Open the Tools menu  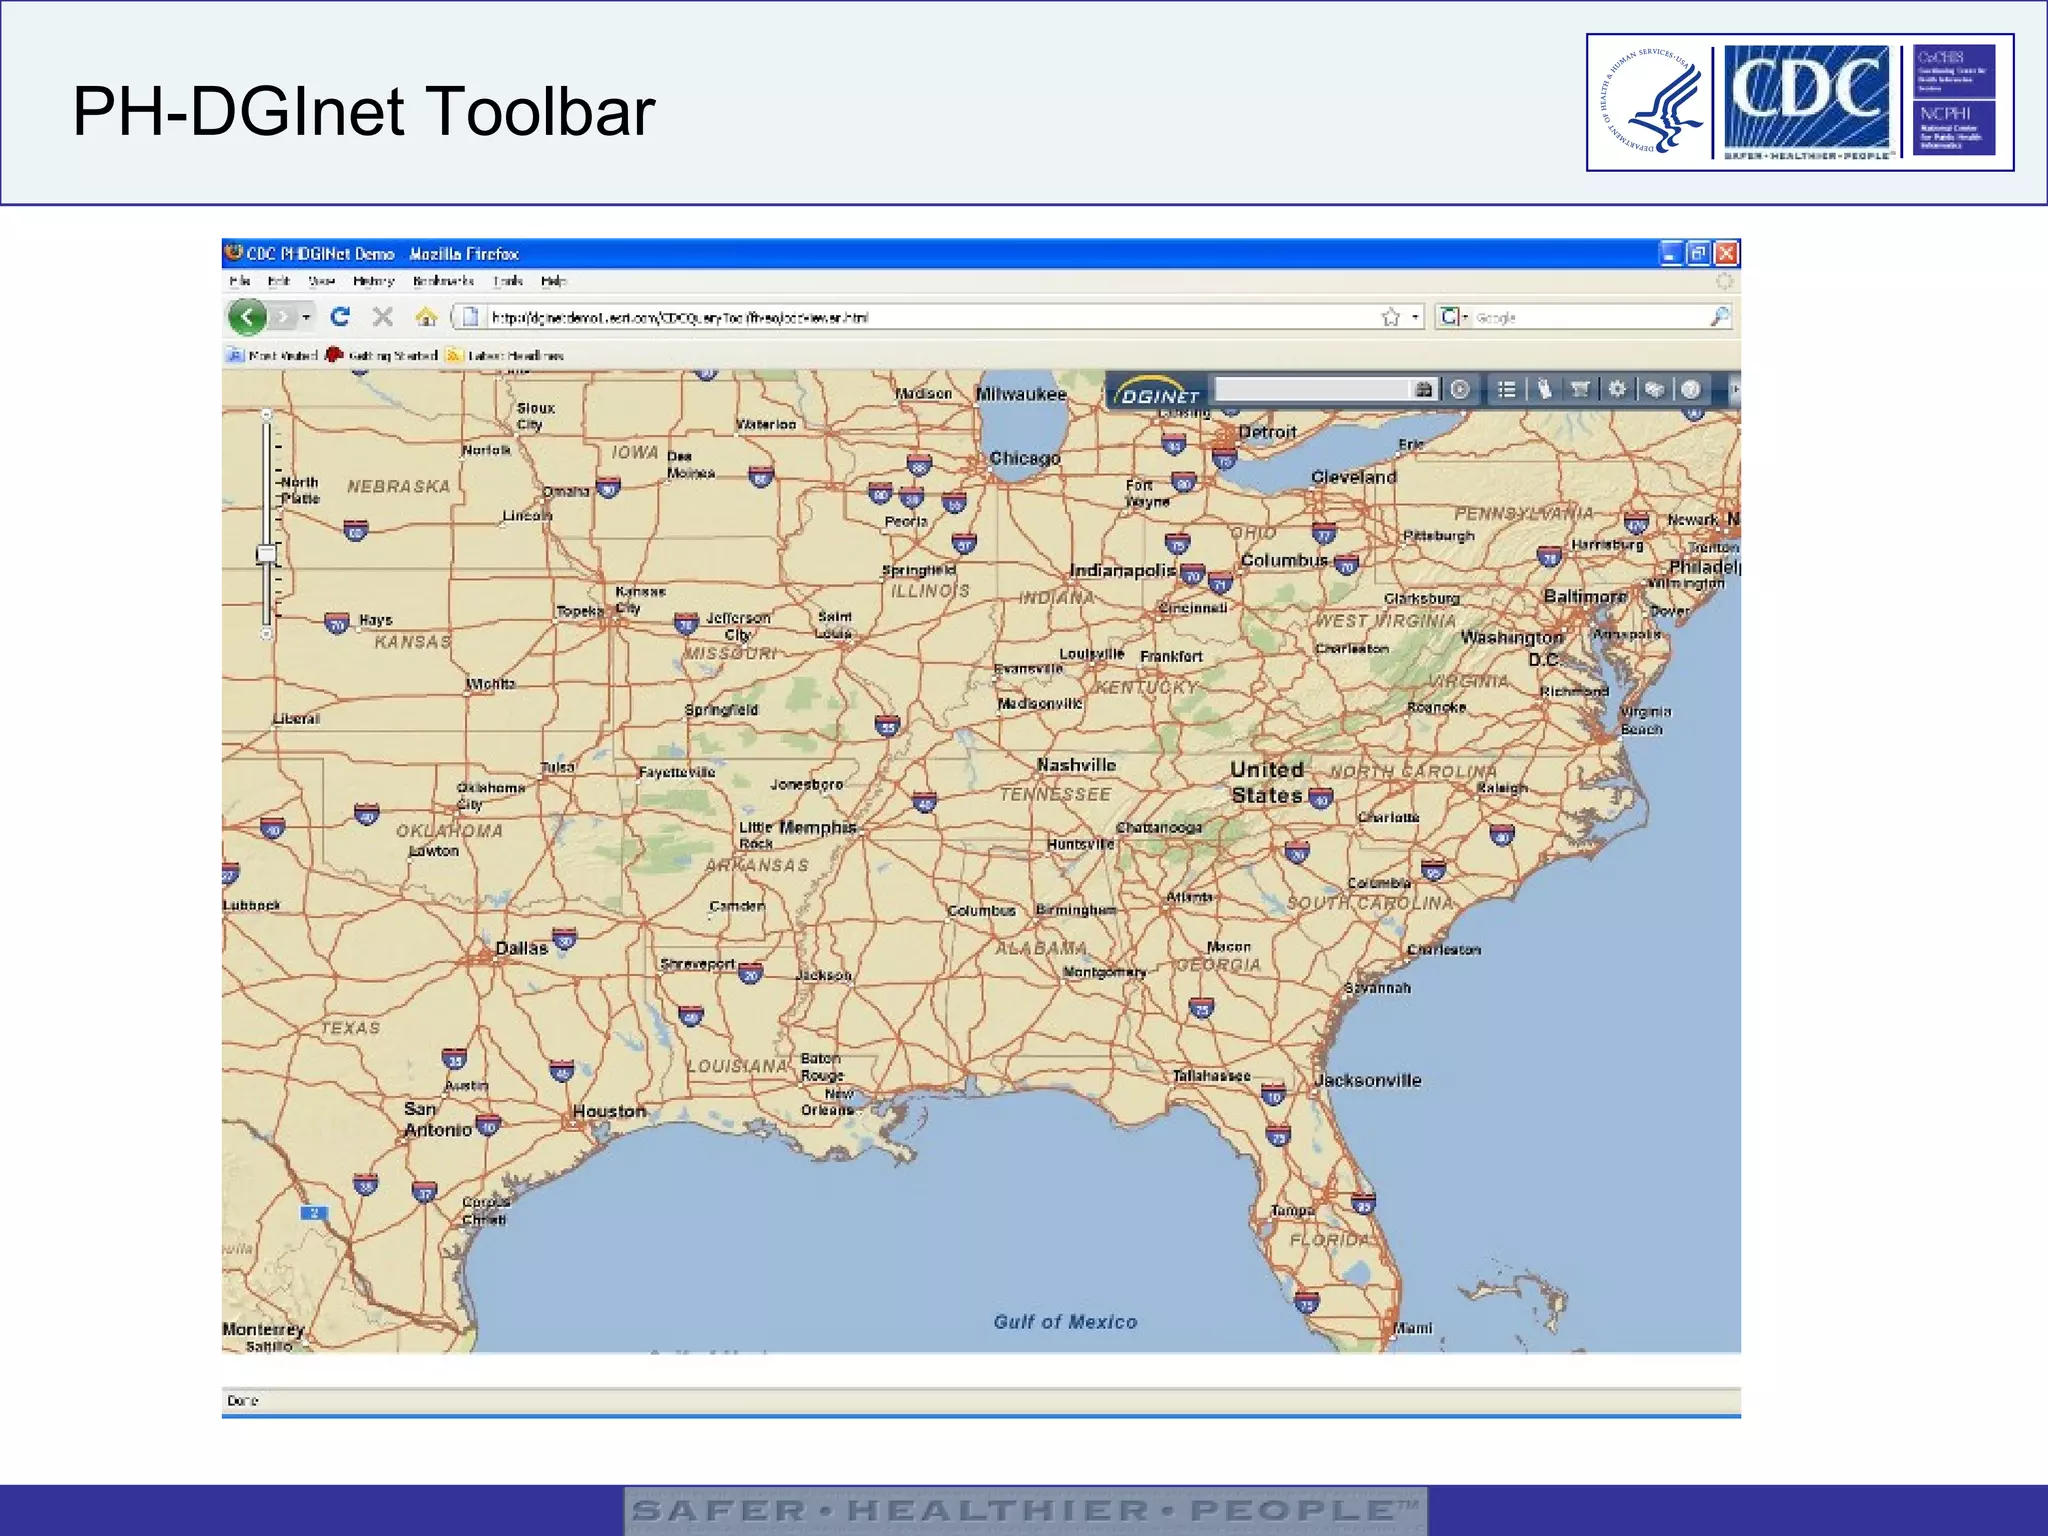coord(508,281)
